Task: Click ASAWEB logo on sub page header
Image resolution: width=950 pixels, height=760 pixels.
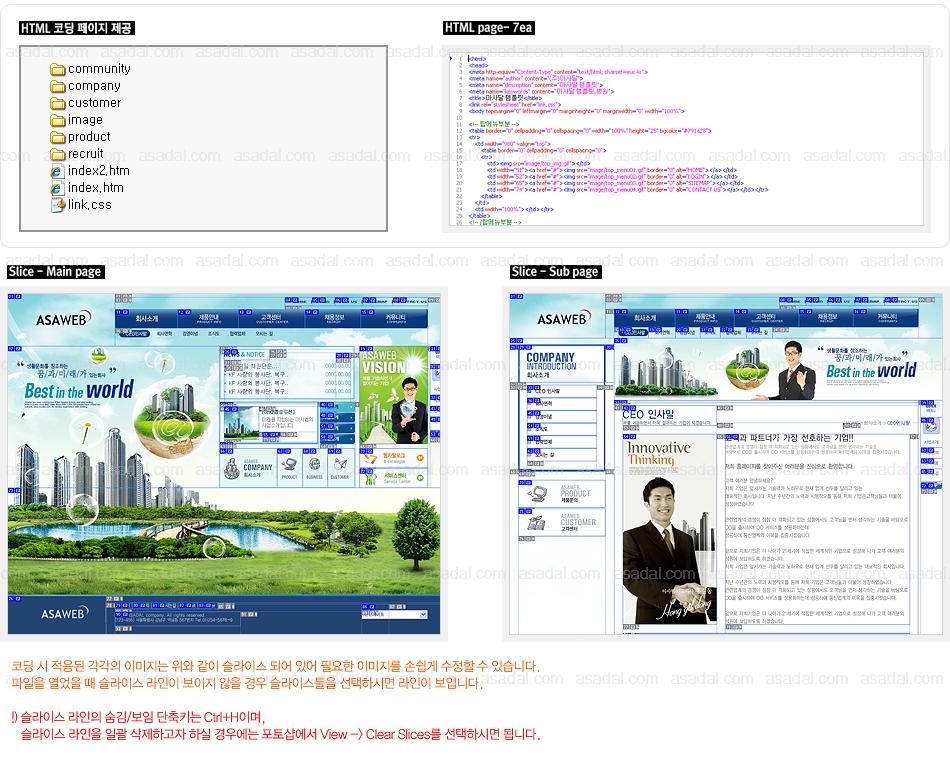Action: point(562,319)
